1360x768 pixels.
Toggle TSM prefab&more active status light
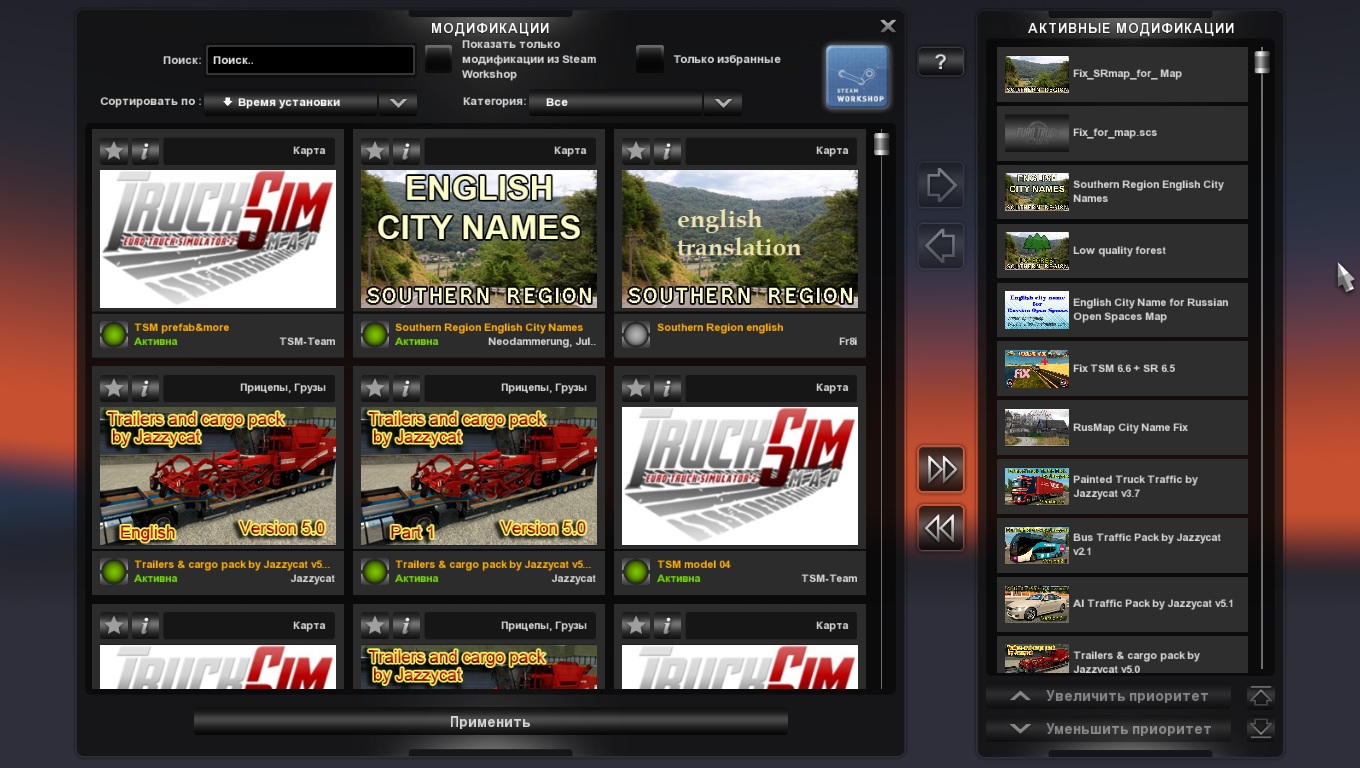point(114,334)
